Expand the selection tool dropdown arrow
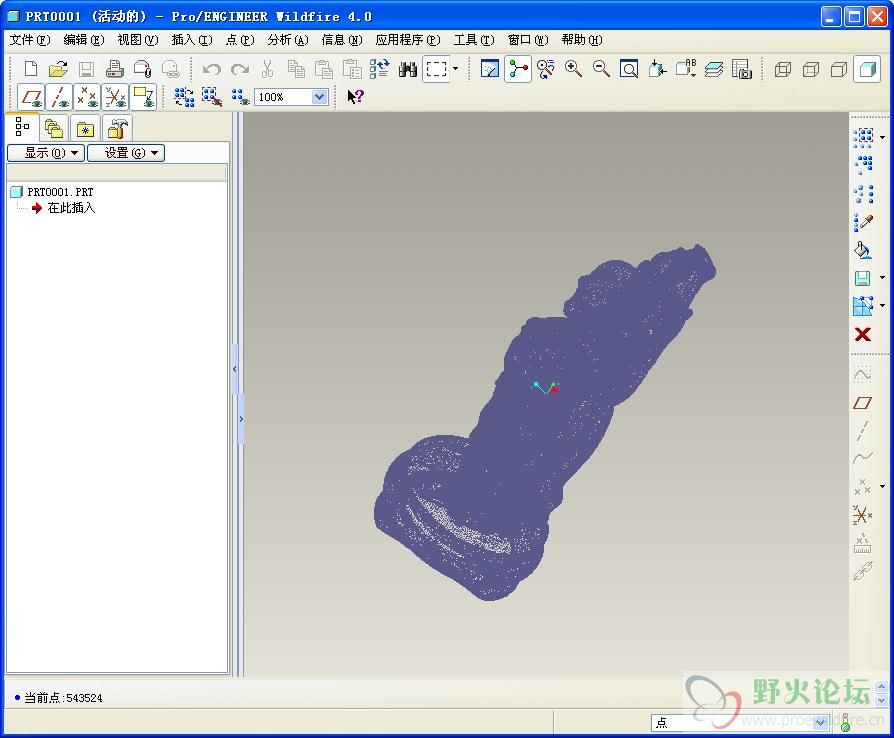This screenshot has height=738, width=894. tap(455, 69)
